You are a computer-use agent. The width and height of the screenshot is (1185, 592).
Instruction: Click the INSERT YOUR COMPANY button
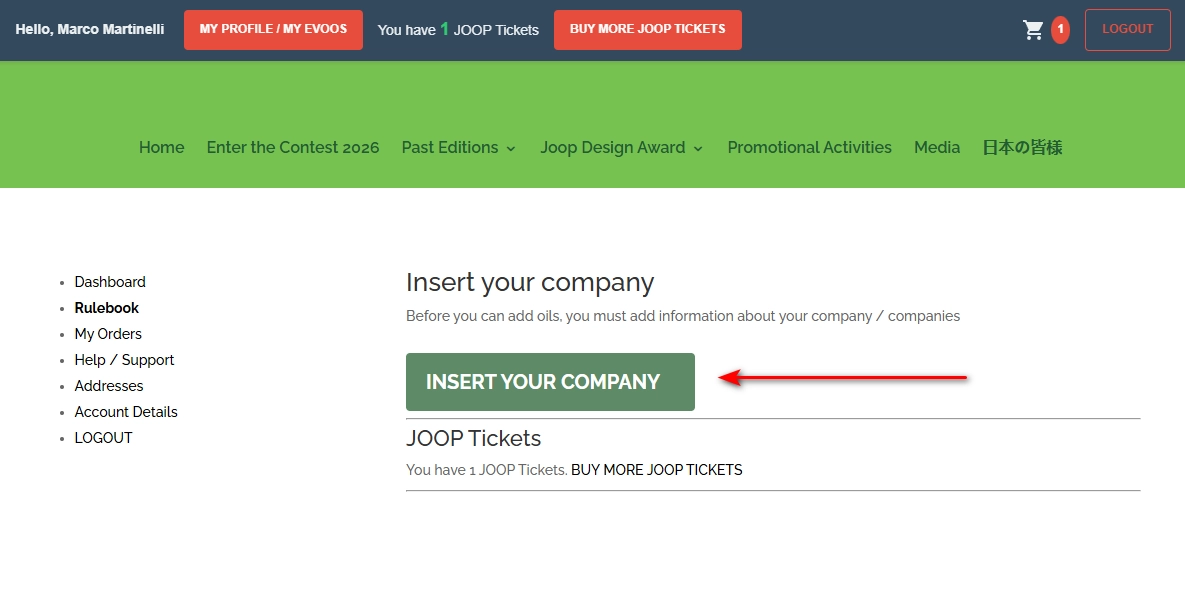click(x=550, y=382)
